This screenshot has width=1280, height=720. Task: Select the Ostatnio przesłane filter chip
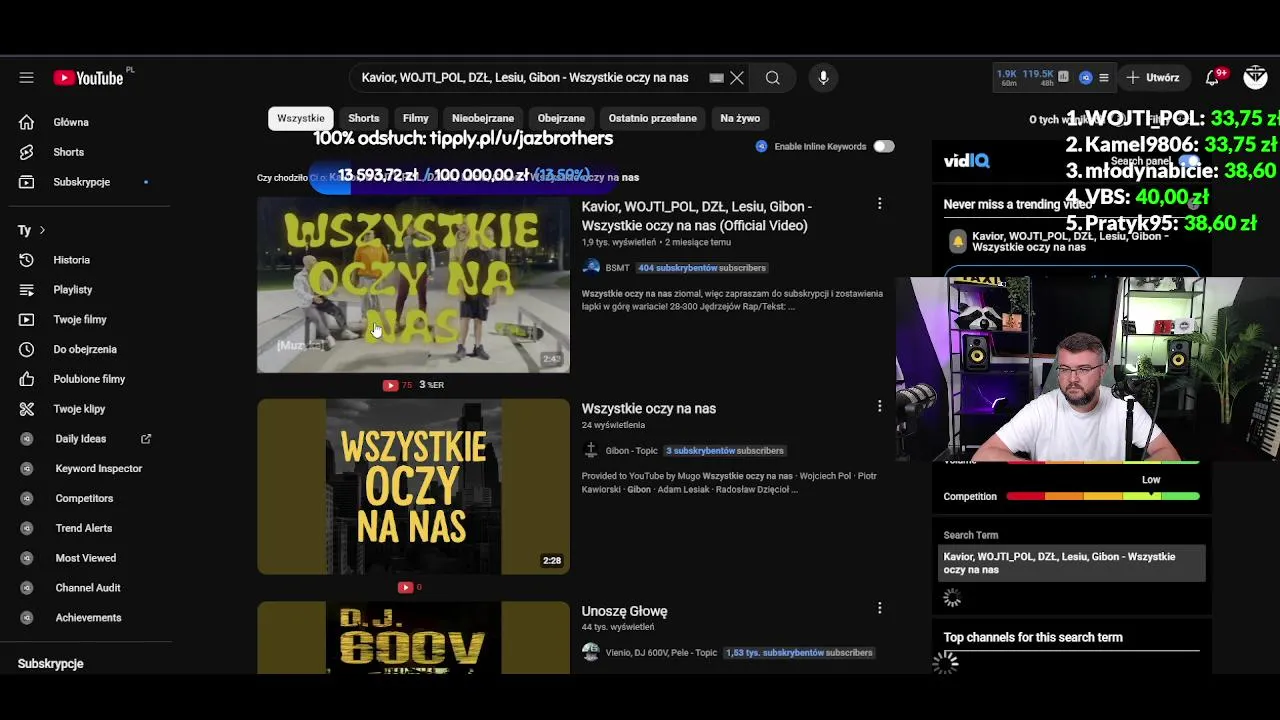pos(653,118)
